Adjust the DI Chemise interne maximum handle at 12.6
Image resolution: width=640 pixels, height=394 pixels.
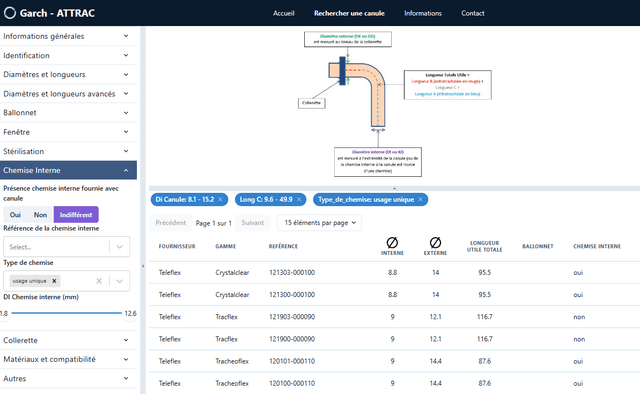pos(130,314)
